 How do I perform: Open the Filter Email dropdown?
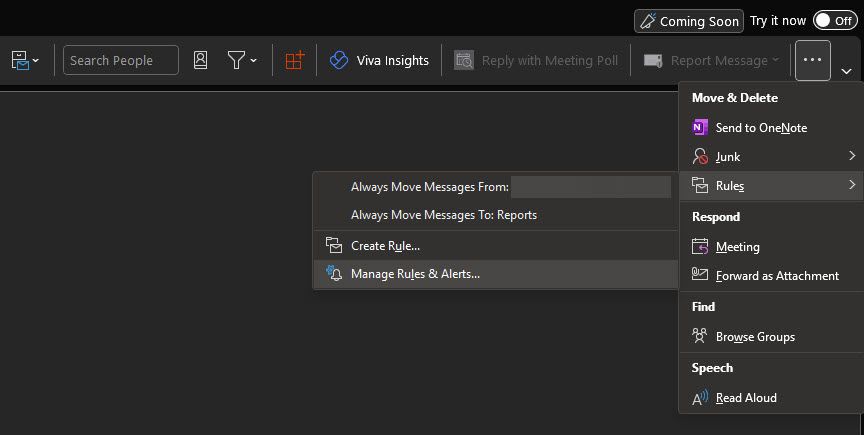(x=241, y=61)
